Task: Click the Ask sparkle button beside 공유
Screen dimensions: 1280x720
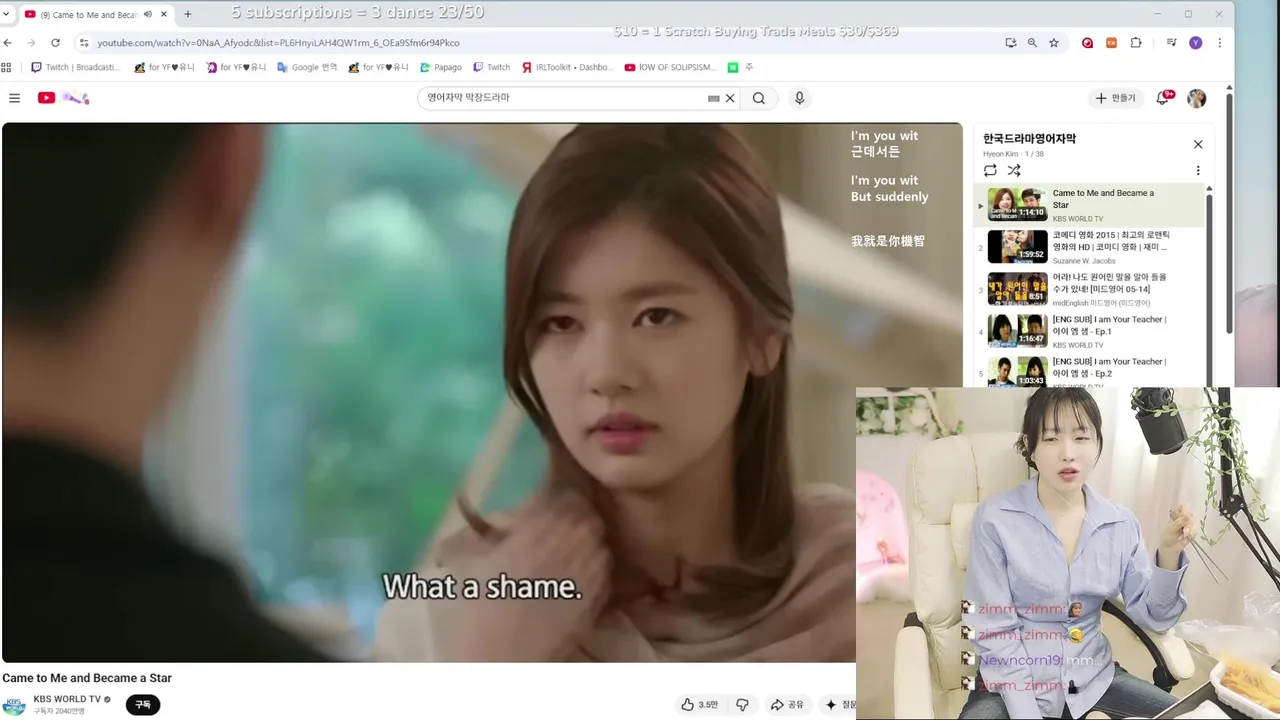Action: click(838, 705)
